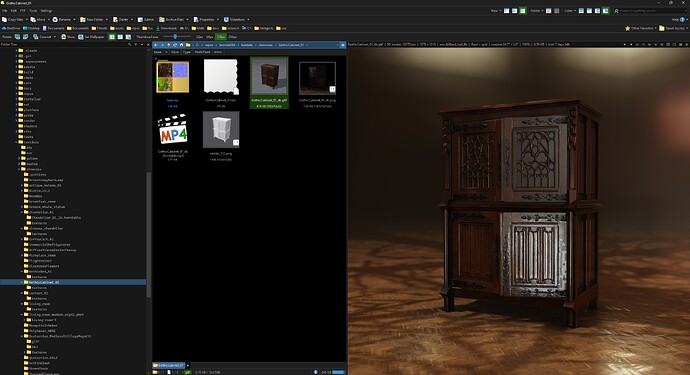Open Quick Access folder menu
The height and width of the screenshot is (375, 690).
pyautogui.click(x=672, y=28)
